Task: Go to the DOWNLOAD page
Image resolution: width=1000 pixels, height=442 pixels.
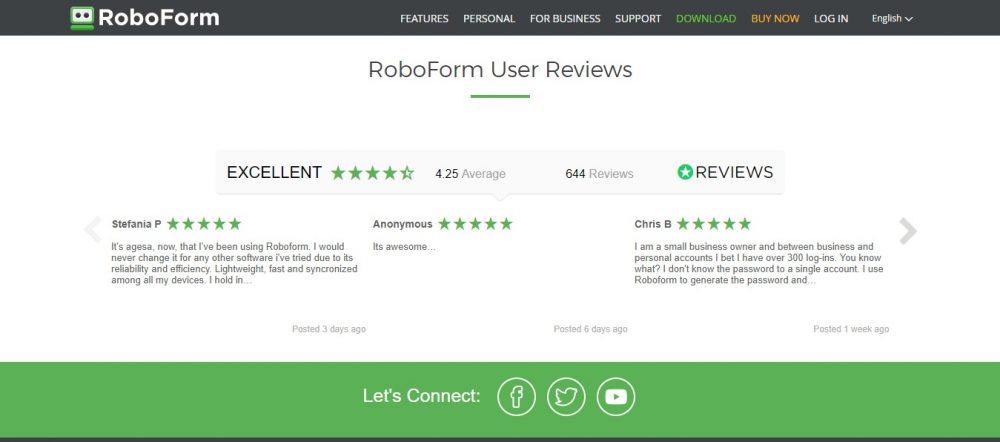Action: pos(706,18)
